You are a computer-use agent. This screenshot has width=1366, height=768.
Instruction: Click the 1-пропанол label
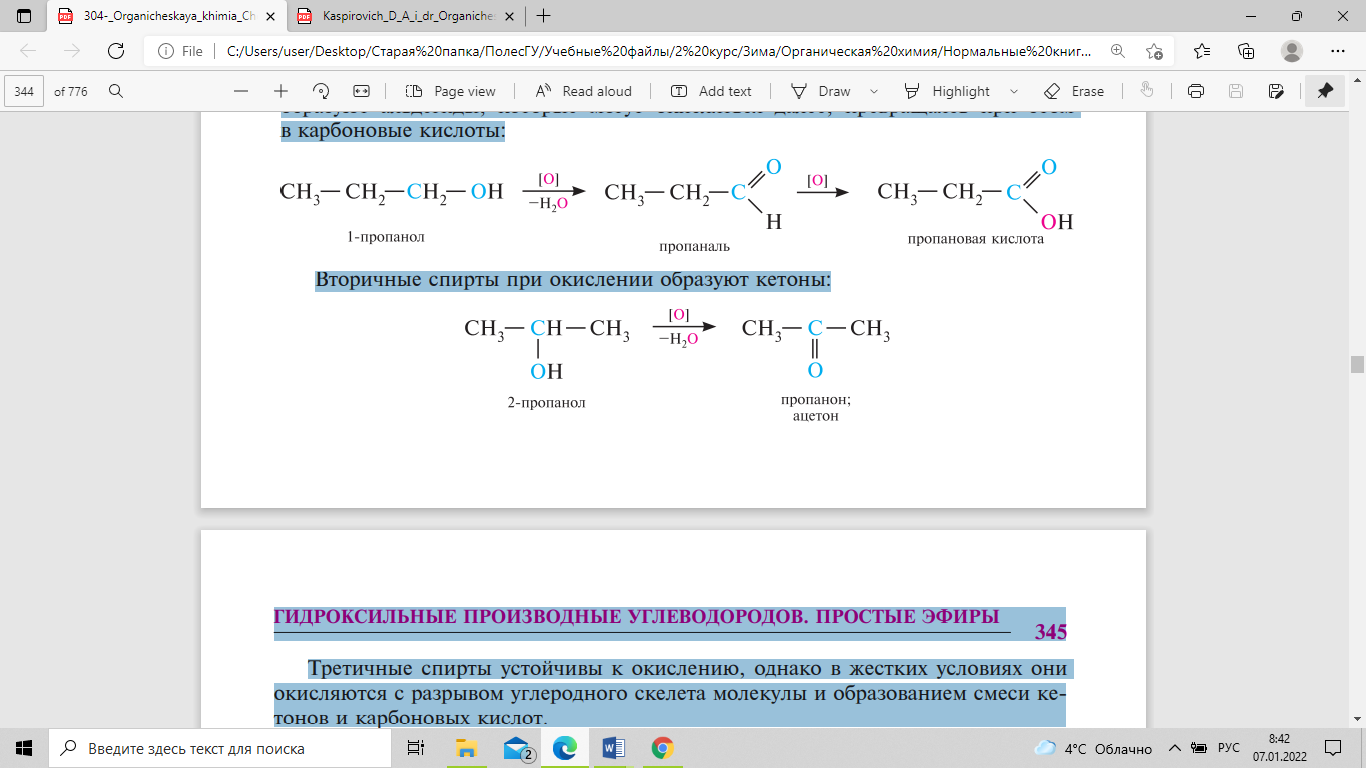tap(386, 238)
